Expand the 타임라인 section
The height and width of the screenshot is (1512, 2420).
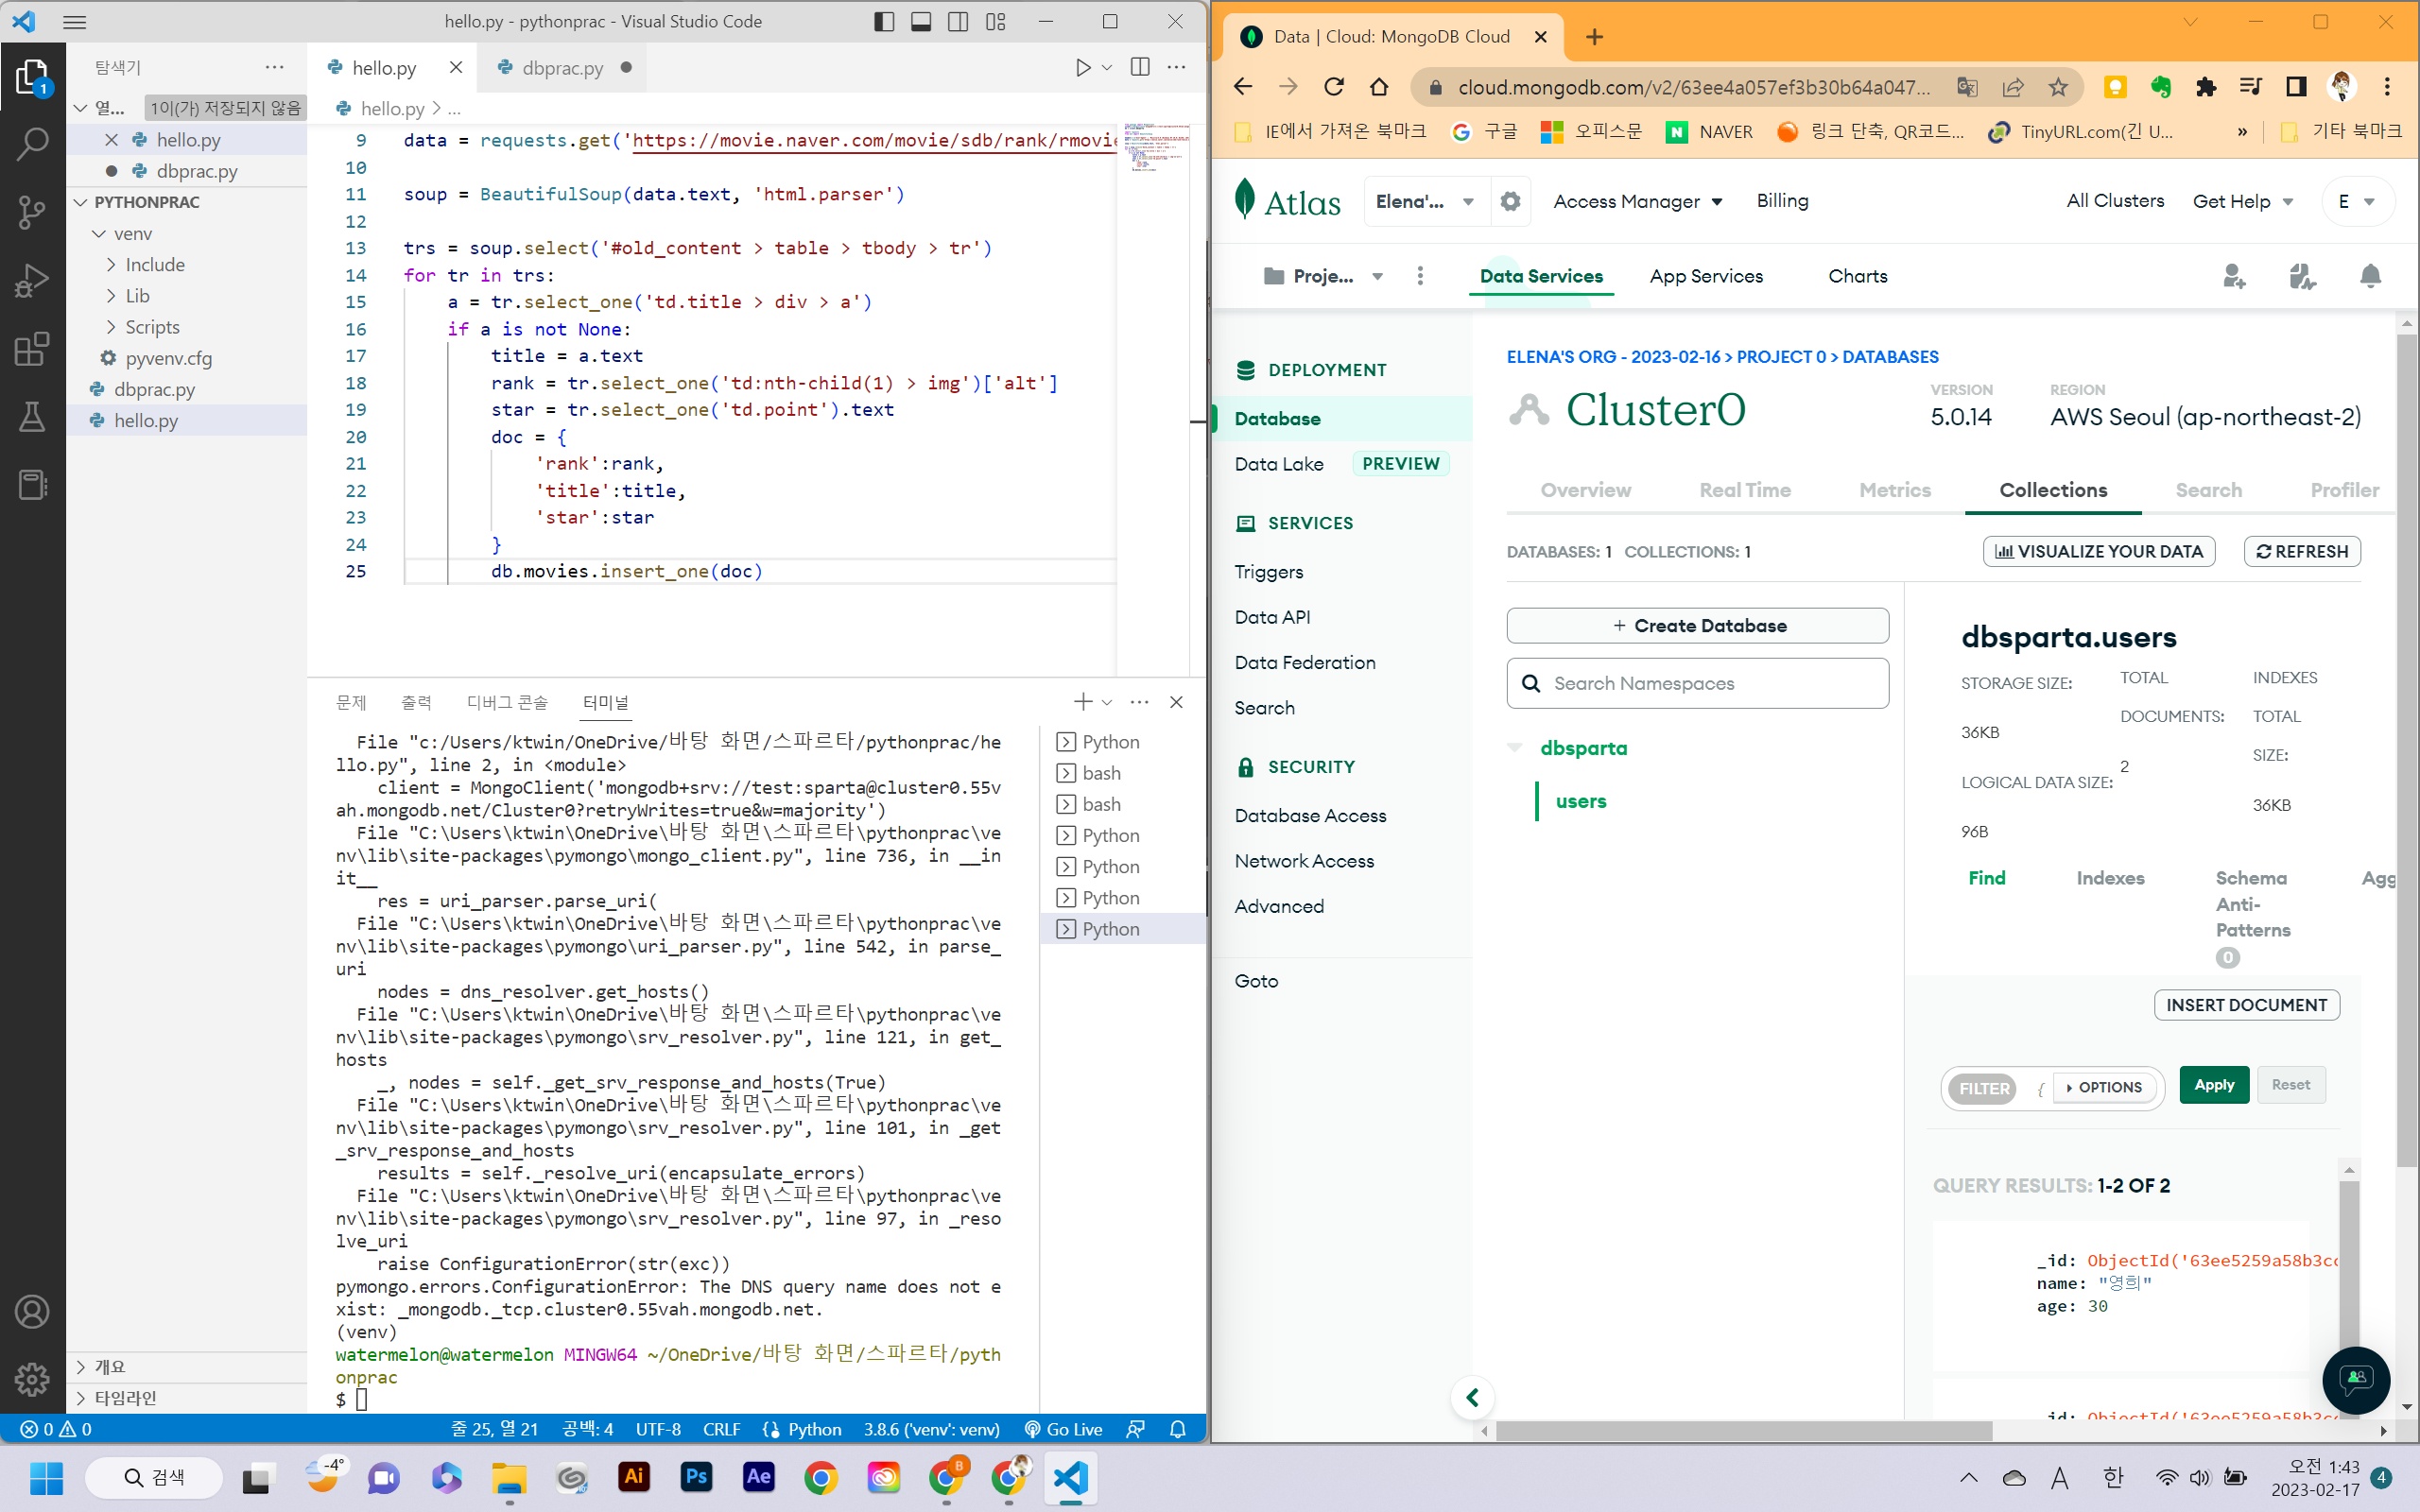click(x=124, y=1398)
